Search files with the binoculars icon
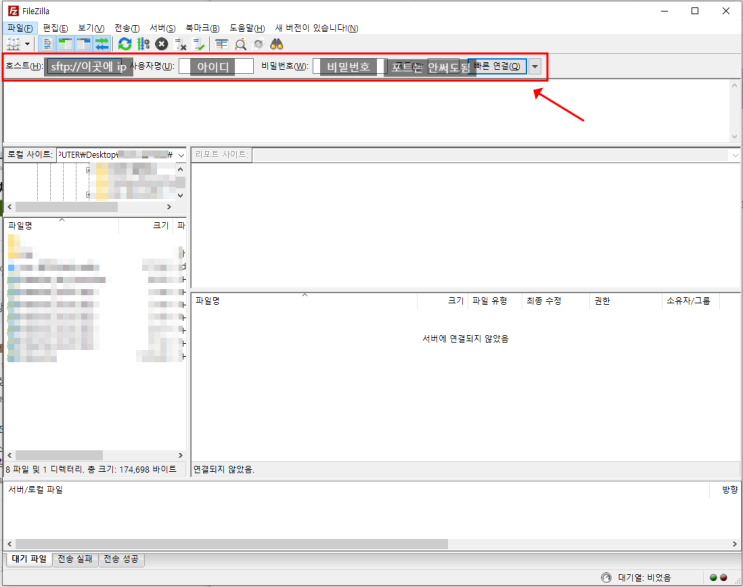Image resolution: width=743 pixels, height=587 pixels. tap(276, 44)
